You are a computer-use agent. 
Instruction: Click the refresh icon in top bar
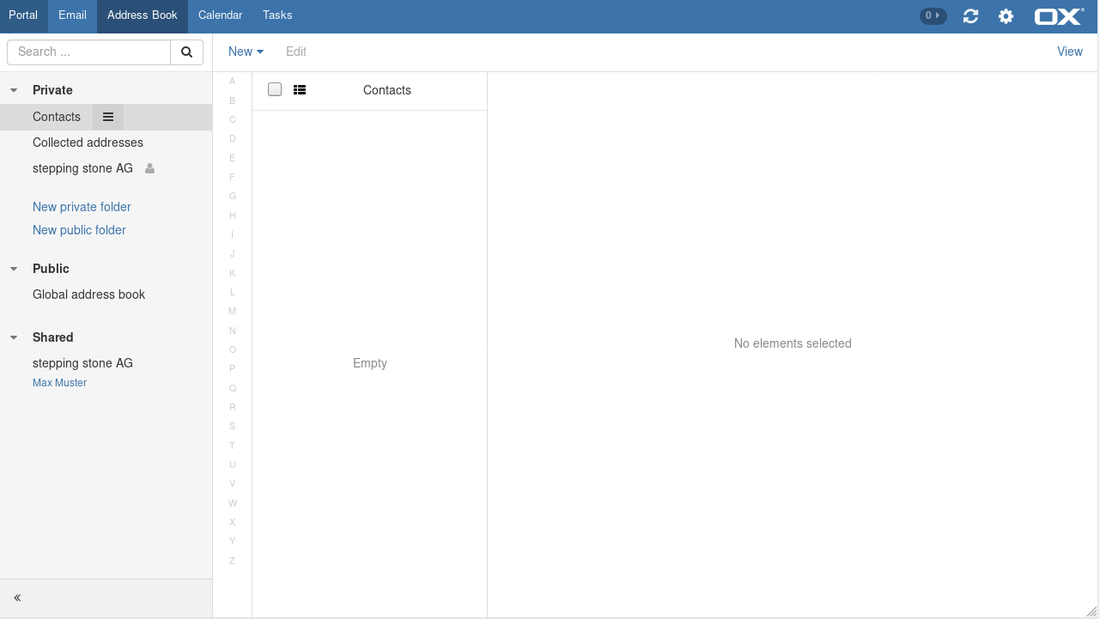click(x=970, y=16)
